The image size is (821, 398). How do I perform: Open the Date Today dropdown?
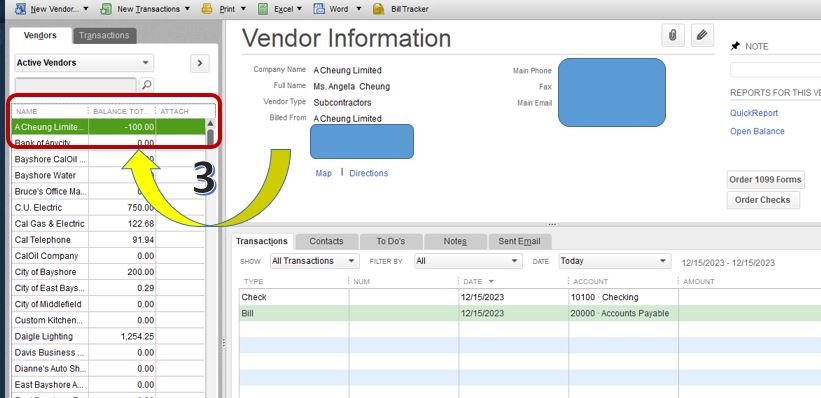pos(615,261)
